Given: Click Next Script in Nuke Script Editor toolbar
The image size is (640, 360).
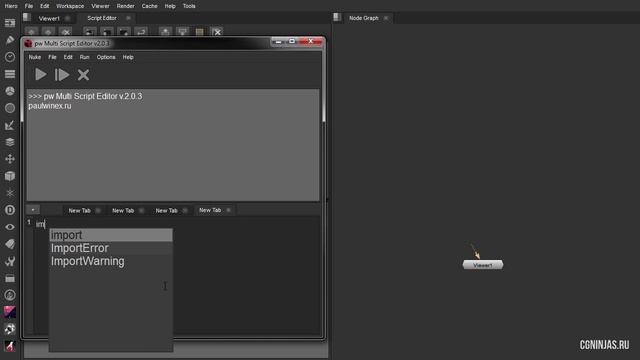Looking at the screenshot, I should point(48,32).
